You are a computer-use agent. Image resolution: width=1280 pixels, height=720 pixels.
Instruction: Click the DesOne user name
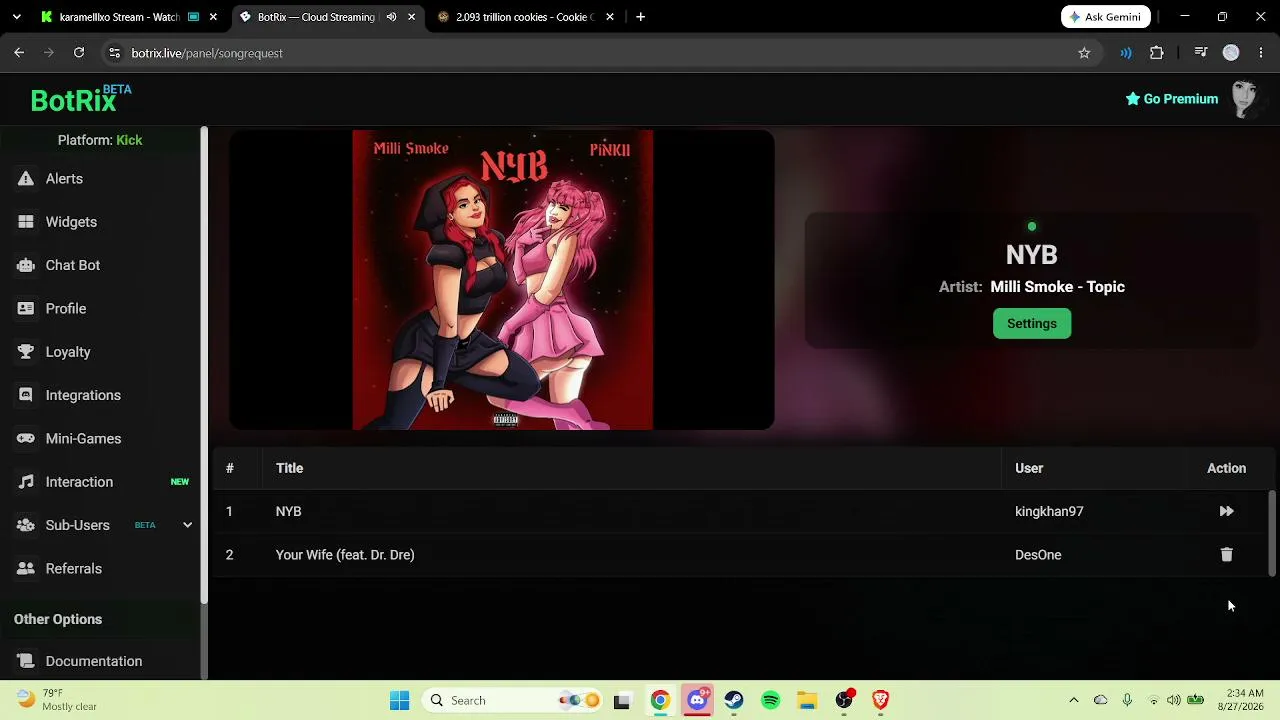(x=1038, y=555)
